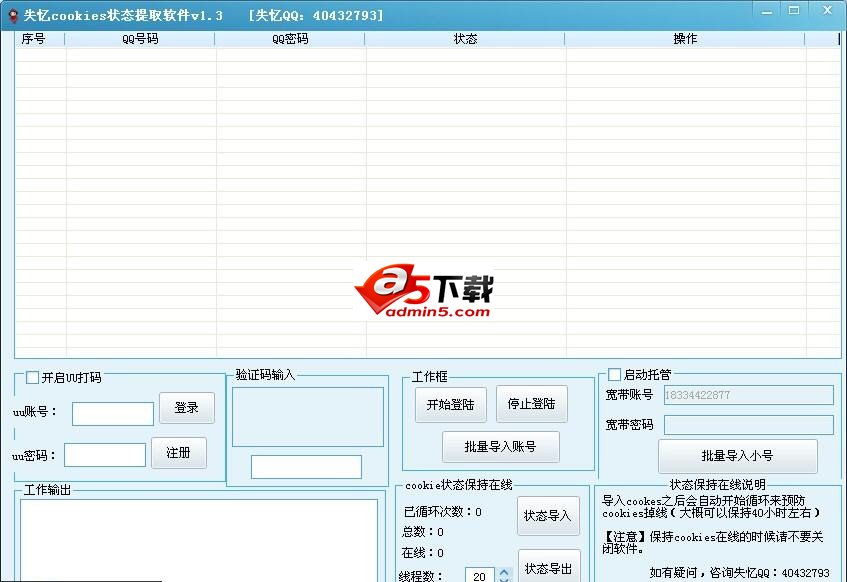This screenshot has width=847, height=582.
Task: Click the 总数：0 text
Action: pyautogui.click(x=423, y=532)
